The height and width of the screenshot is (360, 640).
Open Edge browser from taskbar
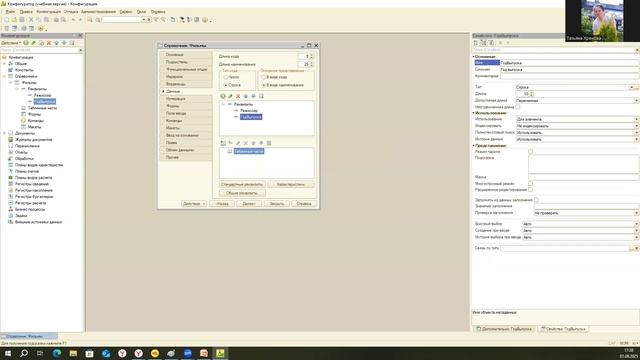57,353
